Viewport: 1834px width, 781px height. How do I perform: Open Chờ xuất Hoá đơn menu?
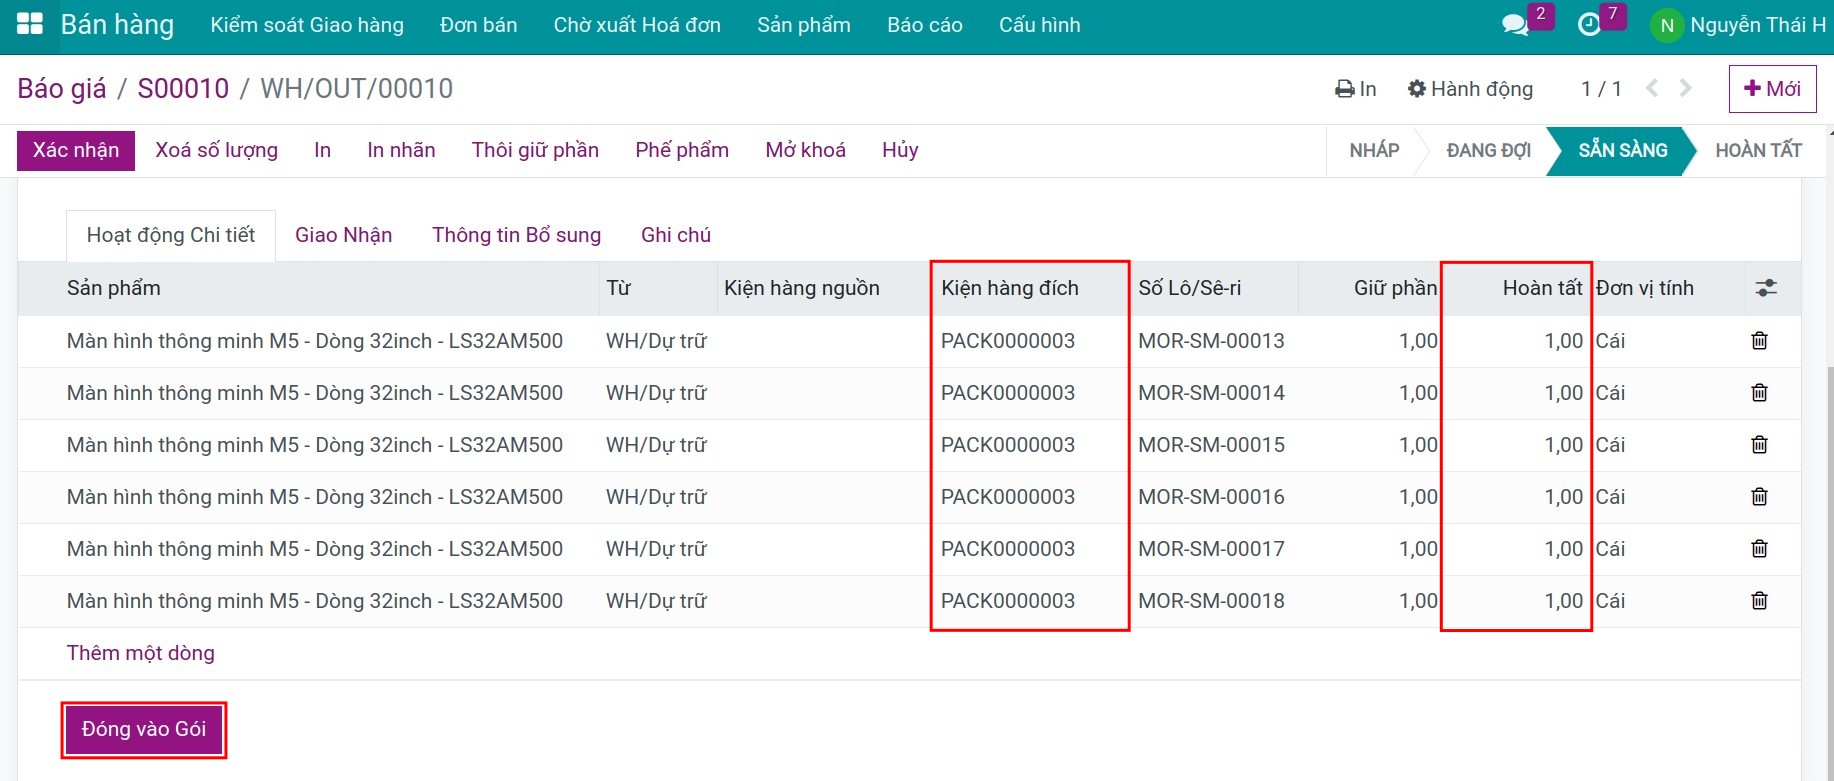(637, 25)
